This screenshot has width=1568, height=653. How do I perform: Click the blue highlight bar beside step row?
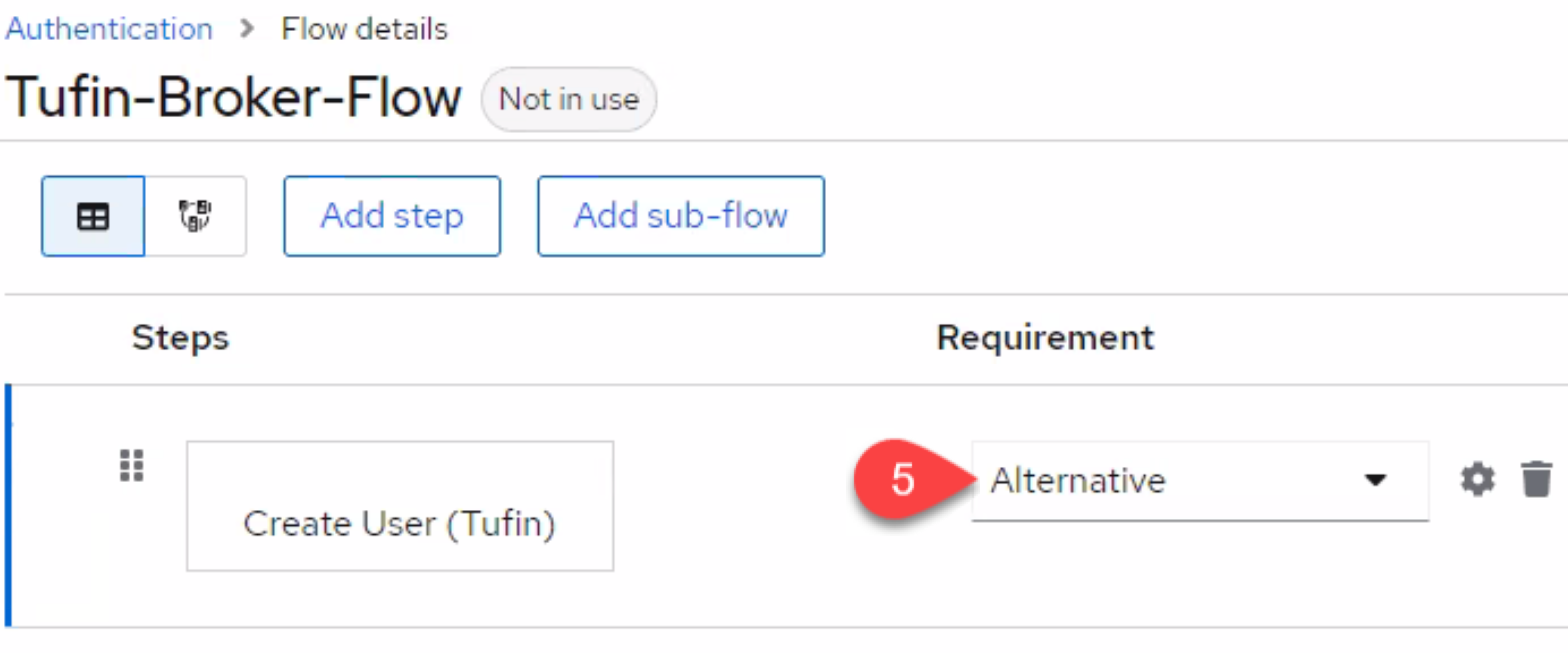(x=8, y=505)
